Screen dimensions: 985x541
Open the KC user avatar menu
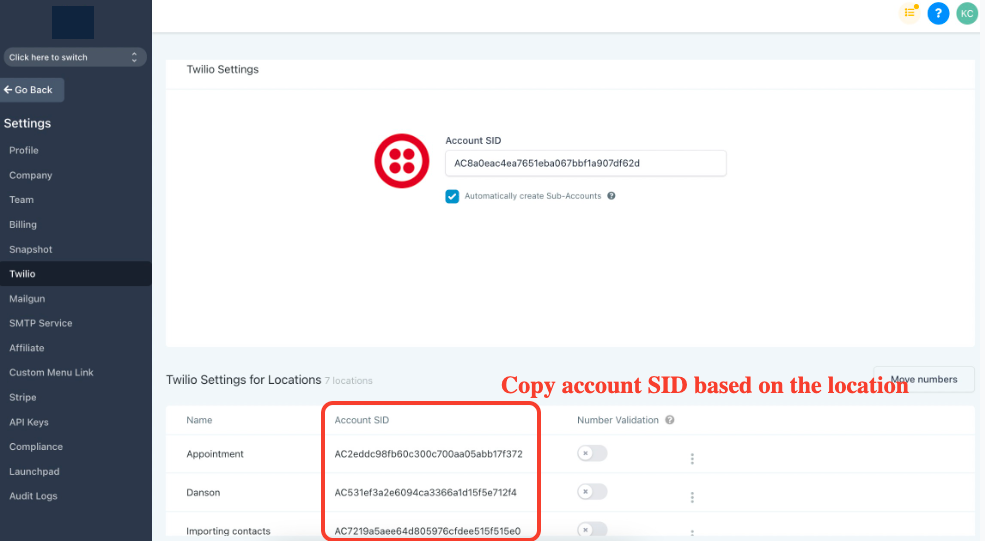tap(967, 13)
